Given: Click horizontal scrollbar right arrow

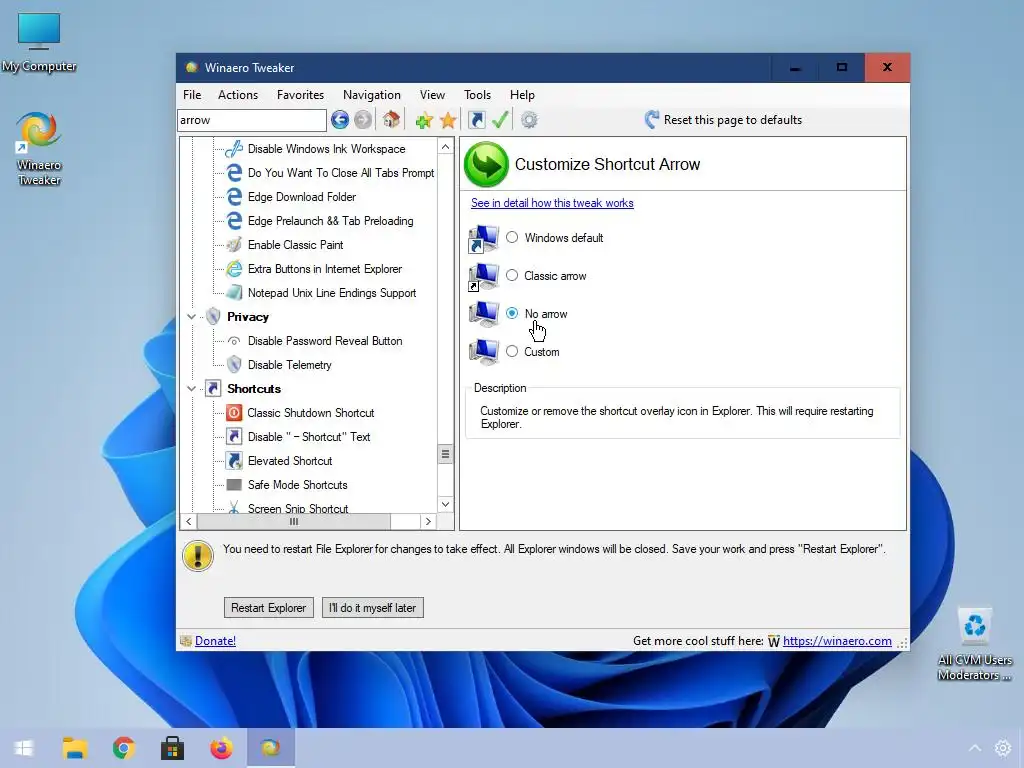Looking at the screenshot, I should [428, 521].
